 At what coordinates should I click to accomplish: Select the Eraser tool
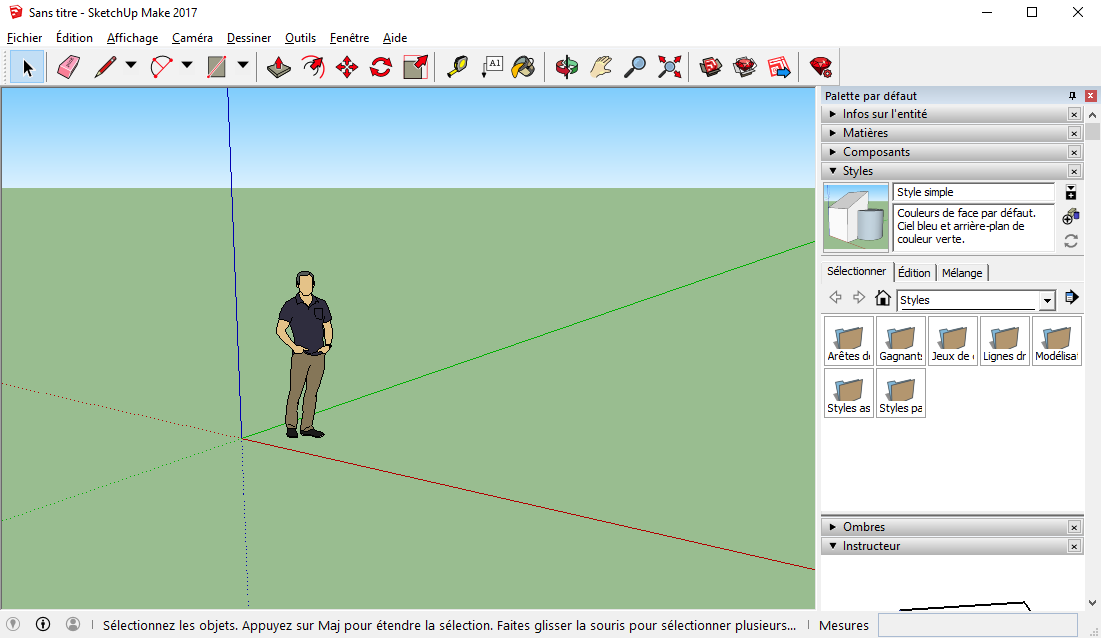(x=68, y=66)
